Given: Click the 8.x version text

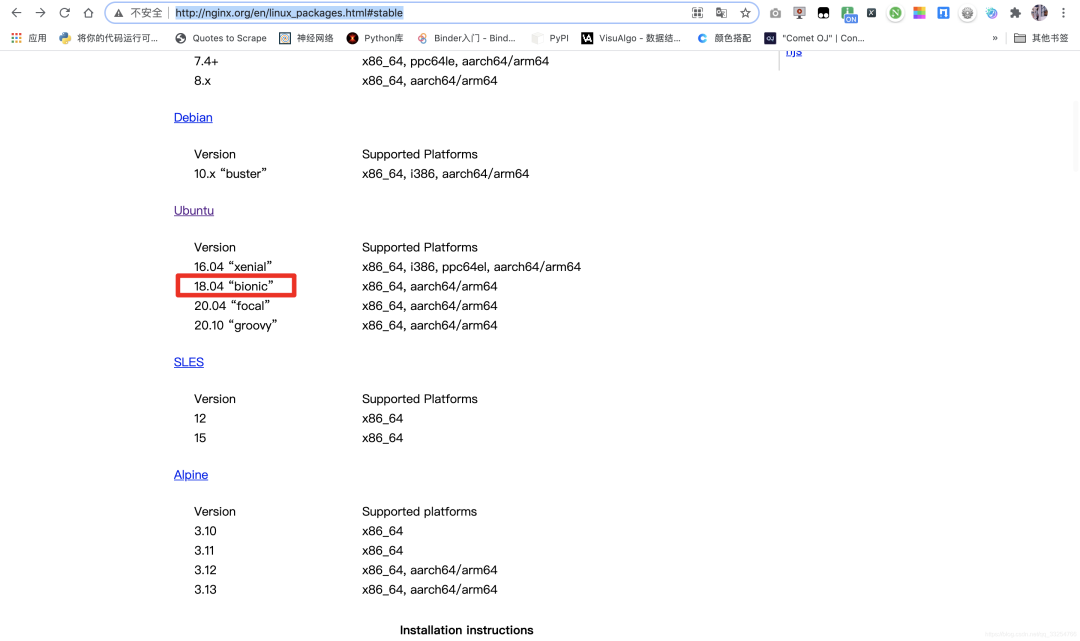Looking at the screenshot, I should pyautogui.click(x=202, y=81).
